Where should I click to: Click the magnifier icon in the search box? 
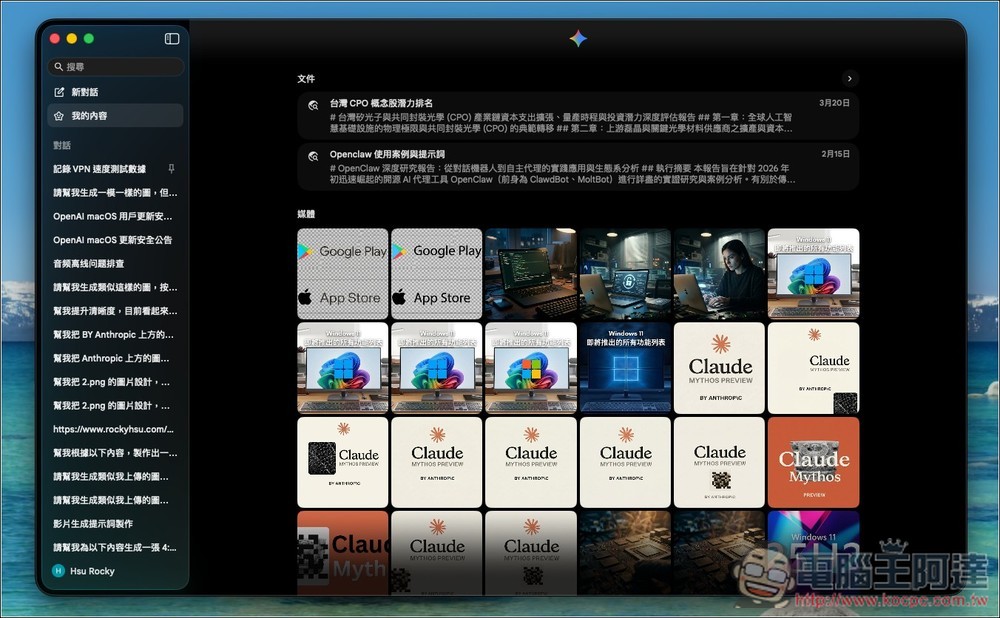pos(59,67)
